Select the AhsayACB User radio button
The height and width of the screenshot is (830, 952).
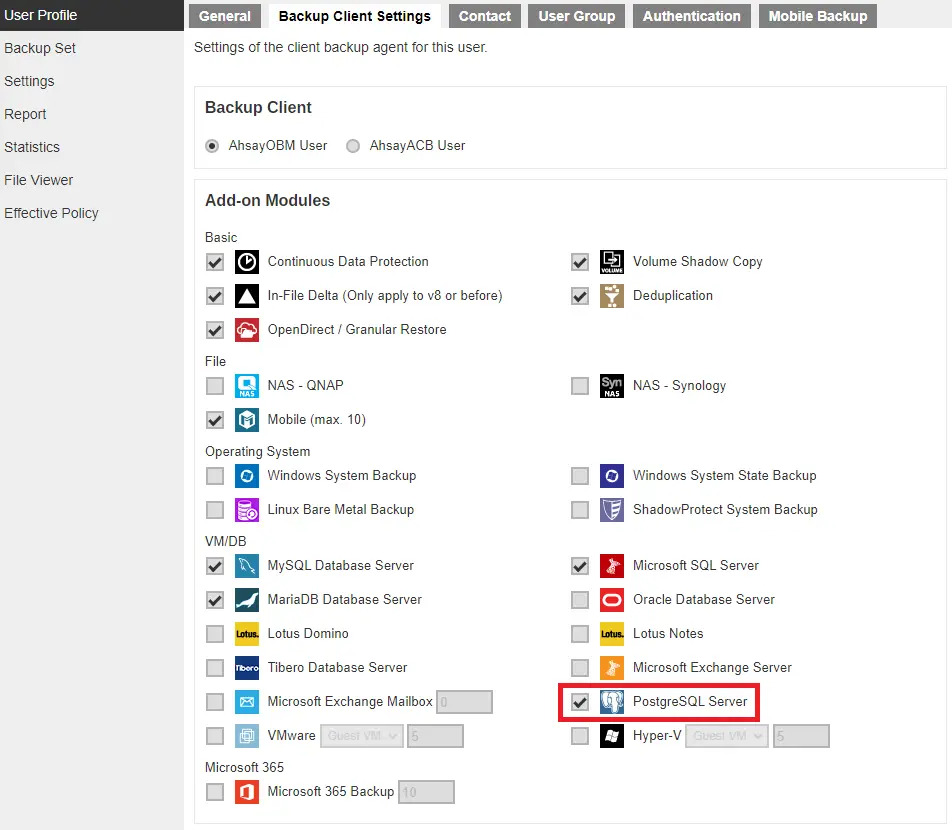coord(353,146)
